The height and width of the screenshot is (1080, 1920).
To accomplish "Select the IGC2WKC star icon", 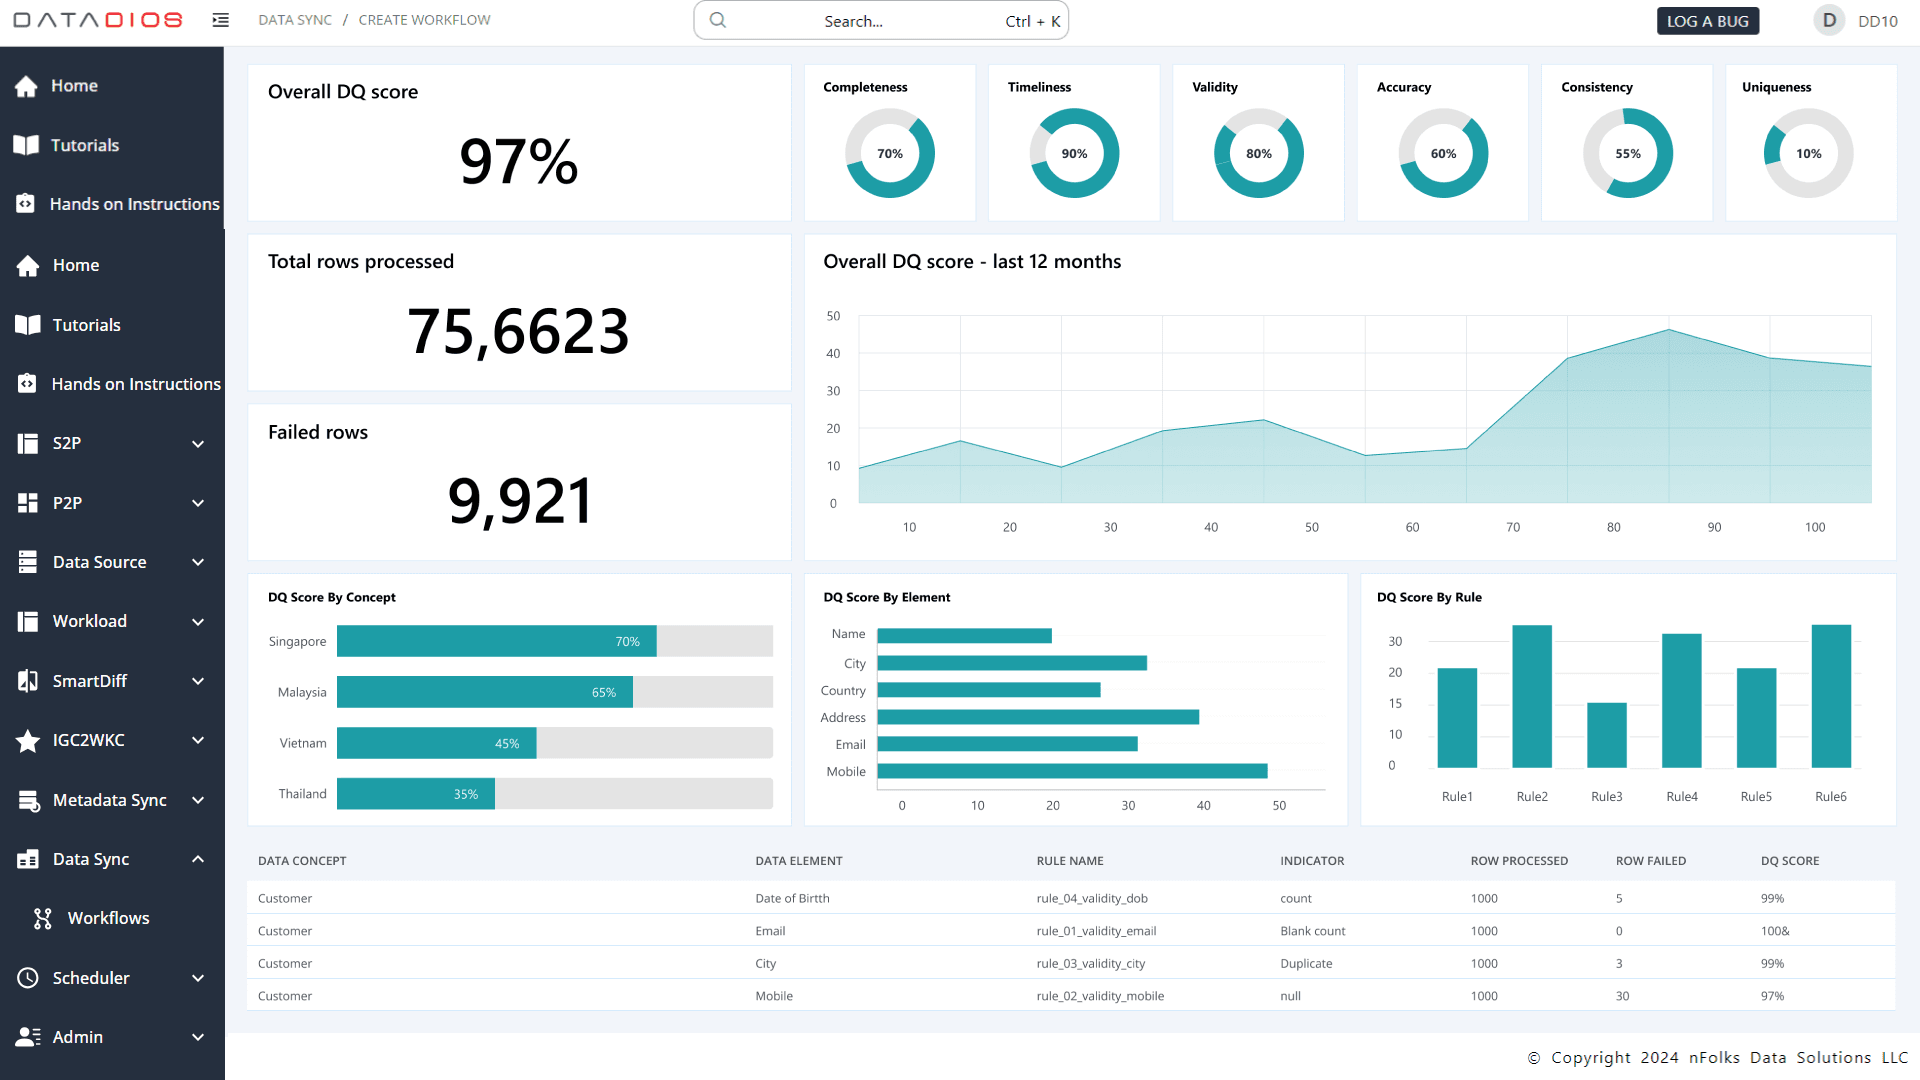I will 28,740.
